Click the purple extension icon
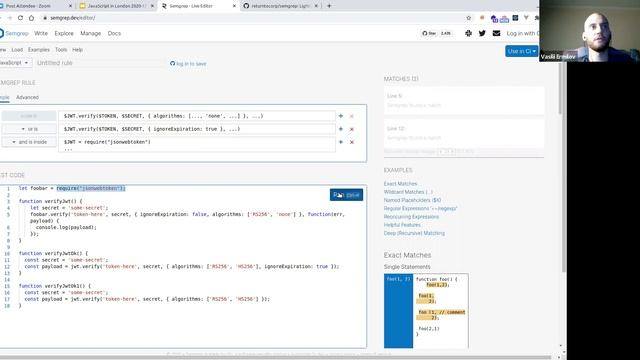This screenshot has height=360, width=640. pyautogui.click(x=494, y=18)
